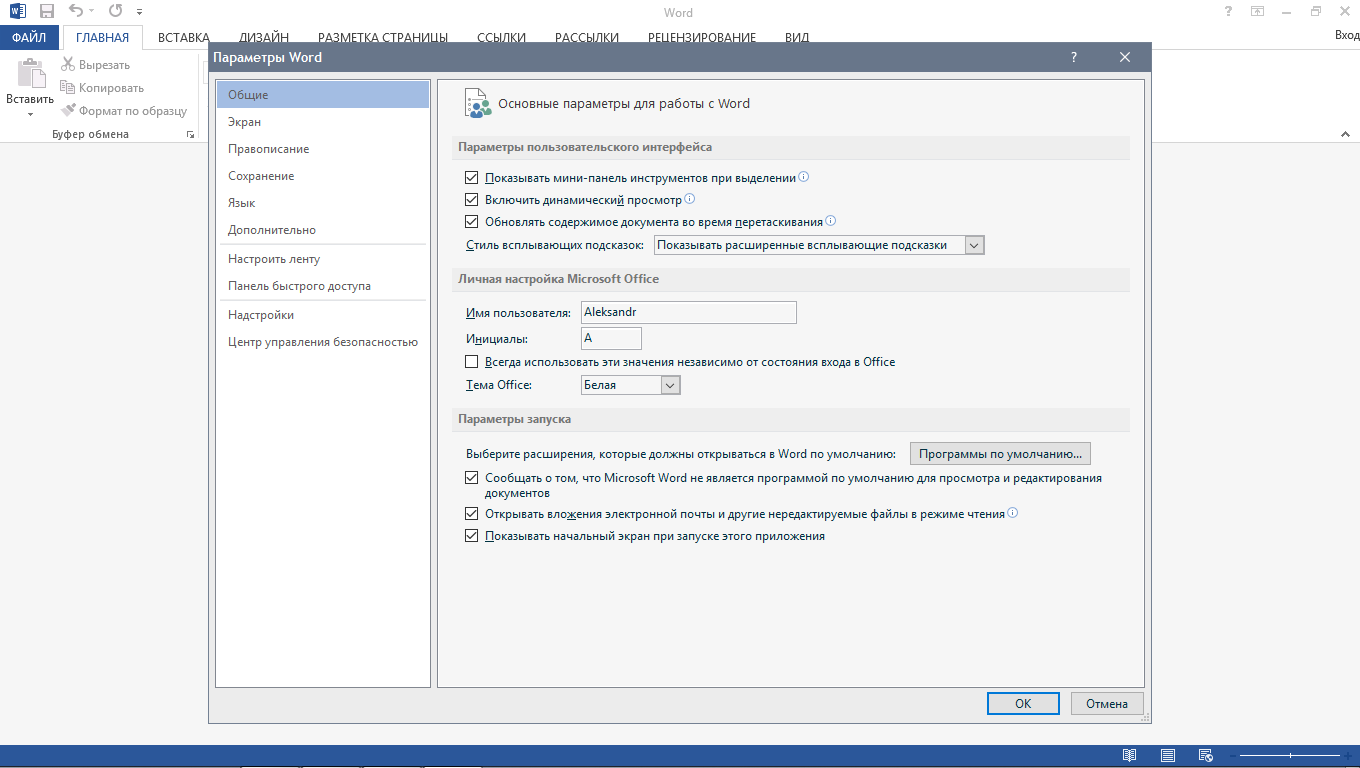Click the Вырезать scissors icon
The width and height of the screenshot is (1360, 768).
click(68, 65)
